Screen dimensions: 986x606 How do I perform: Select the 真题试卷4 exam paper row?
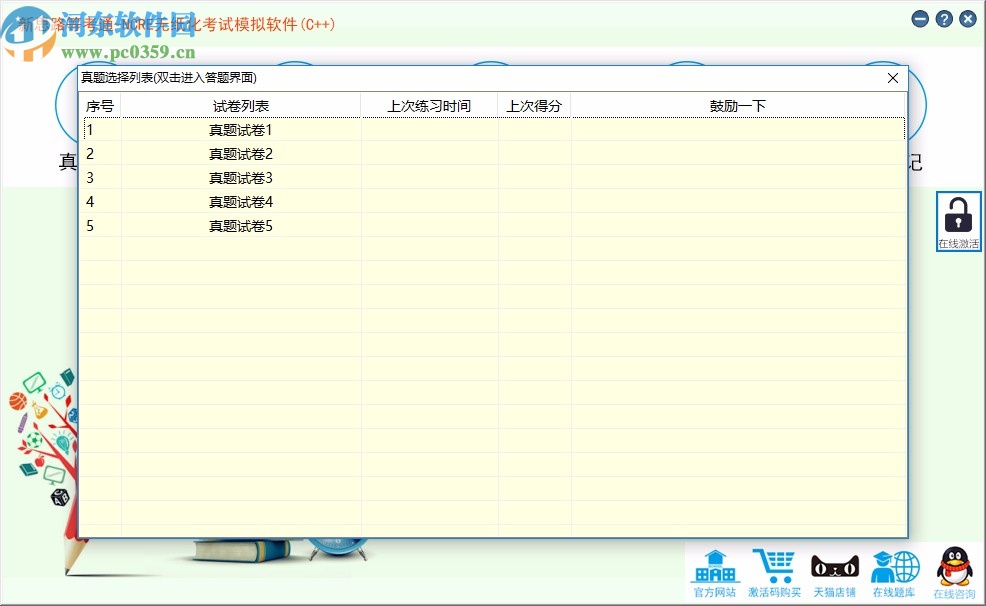[x=240, y=201]
